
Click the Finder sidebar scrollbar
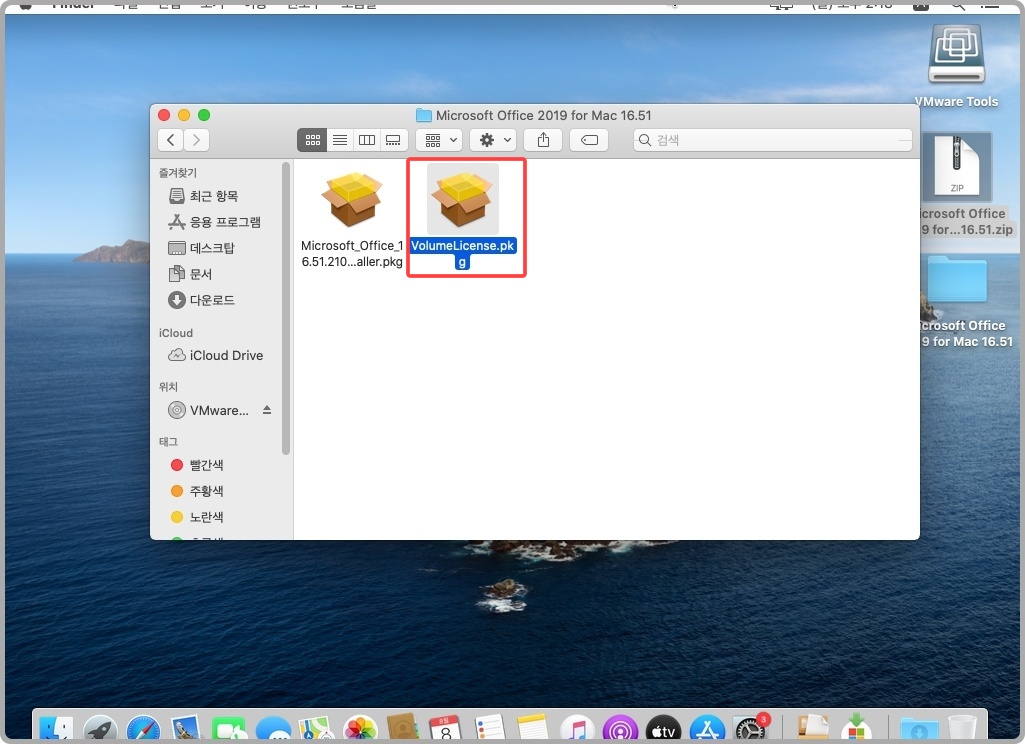pos(286,309)
